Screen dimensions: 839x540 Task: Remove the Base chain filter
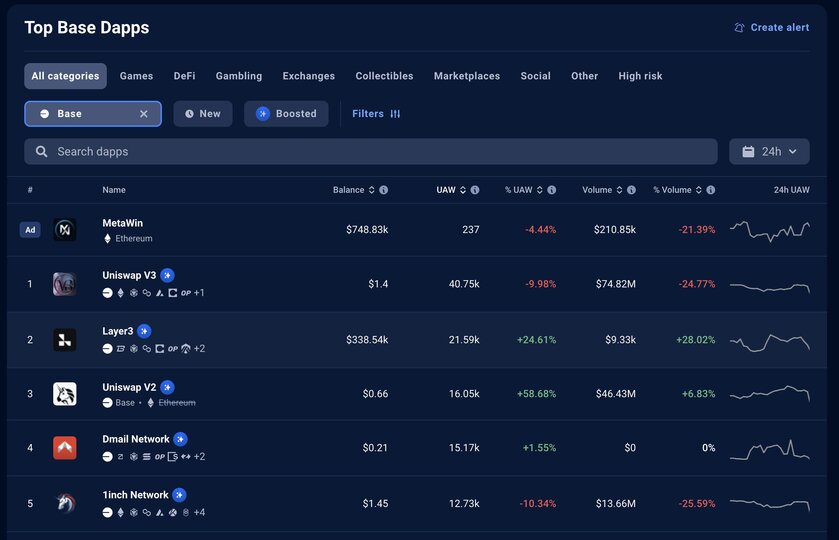pyautogui.click(x=143, y=114)
